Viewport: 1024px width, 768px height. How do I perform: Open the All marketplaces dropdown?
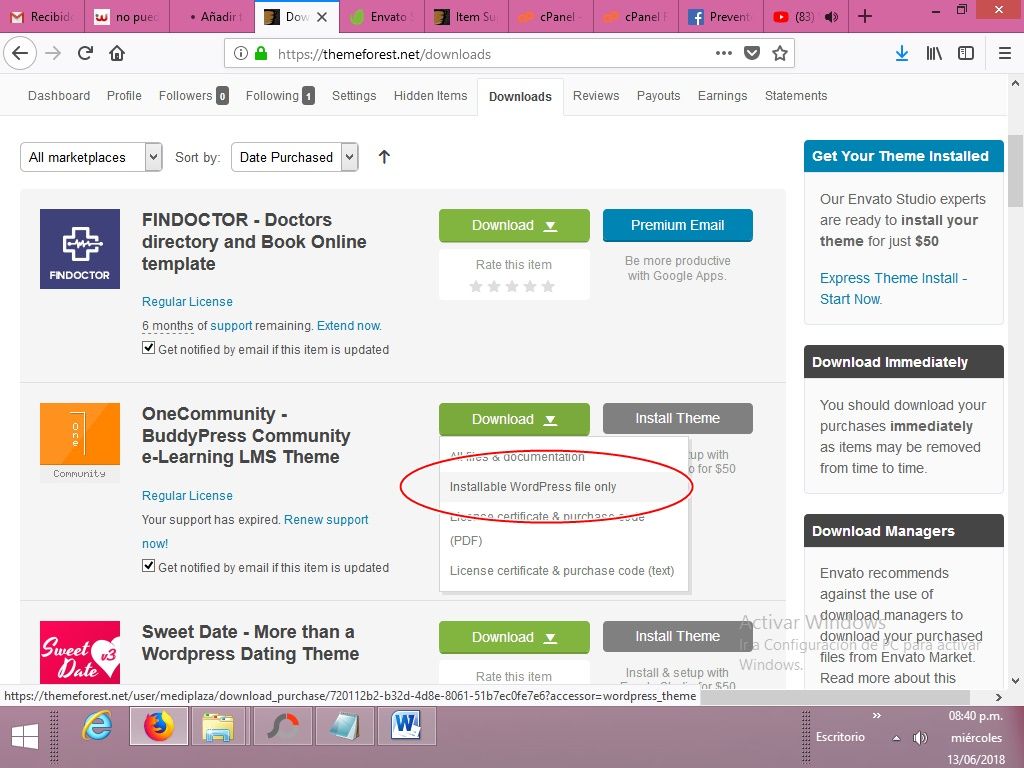(x=91, y=157)
